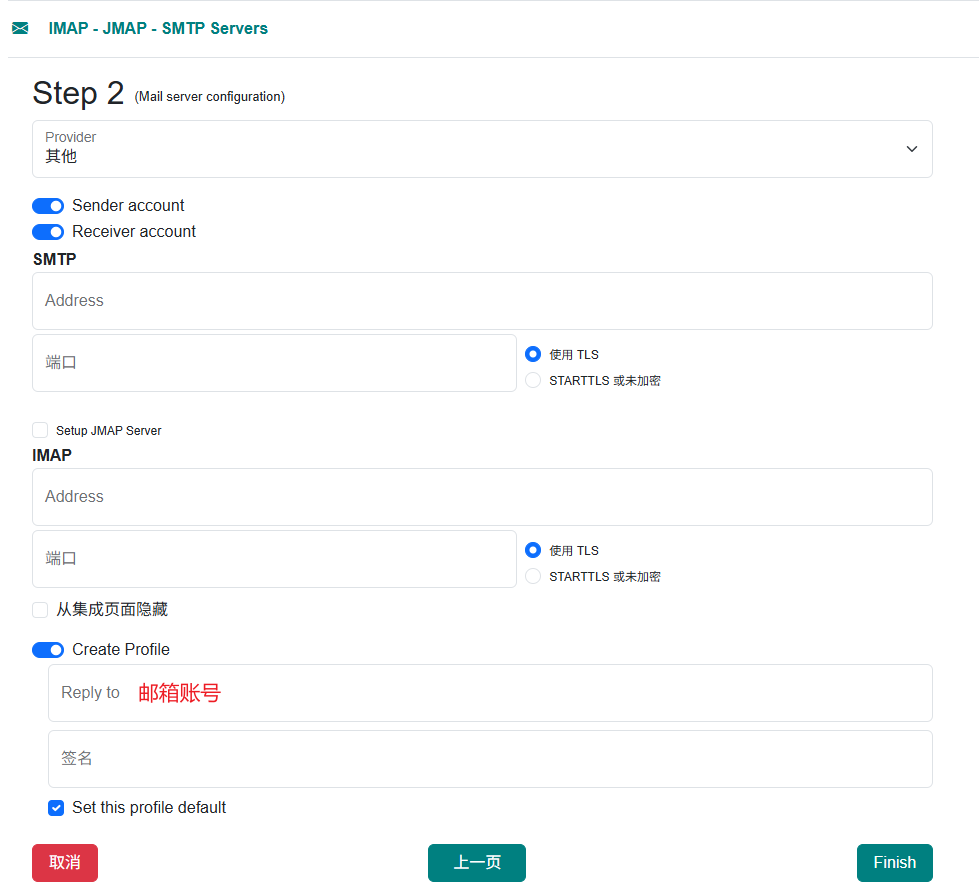Enable the Setup JMAP Server checkbox
The image size is (979, 892).
click(39, 429)
